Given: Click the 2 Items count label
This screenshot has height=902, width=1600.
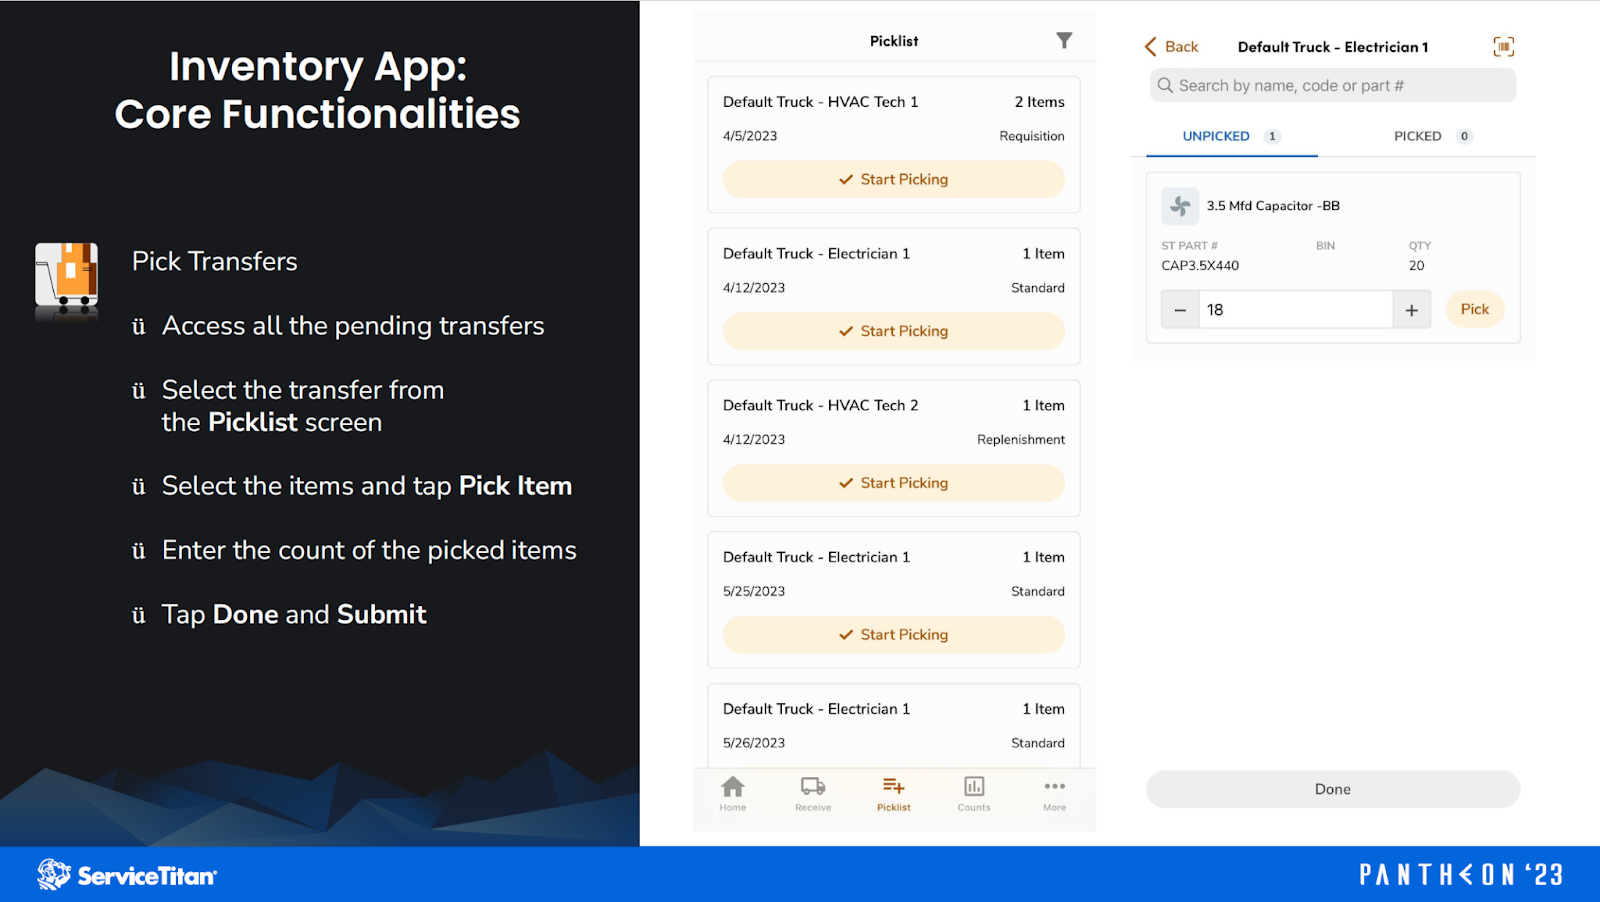Looking at the screenshot, I should [x=1040, y=102].
